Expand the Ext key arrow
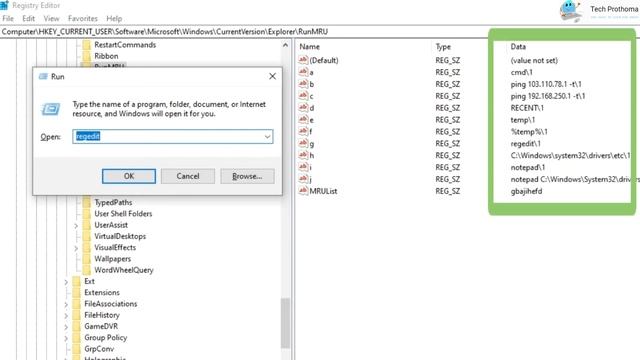Image resolution: width=640 pixels, height=360 pixels. click(66, 282)
